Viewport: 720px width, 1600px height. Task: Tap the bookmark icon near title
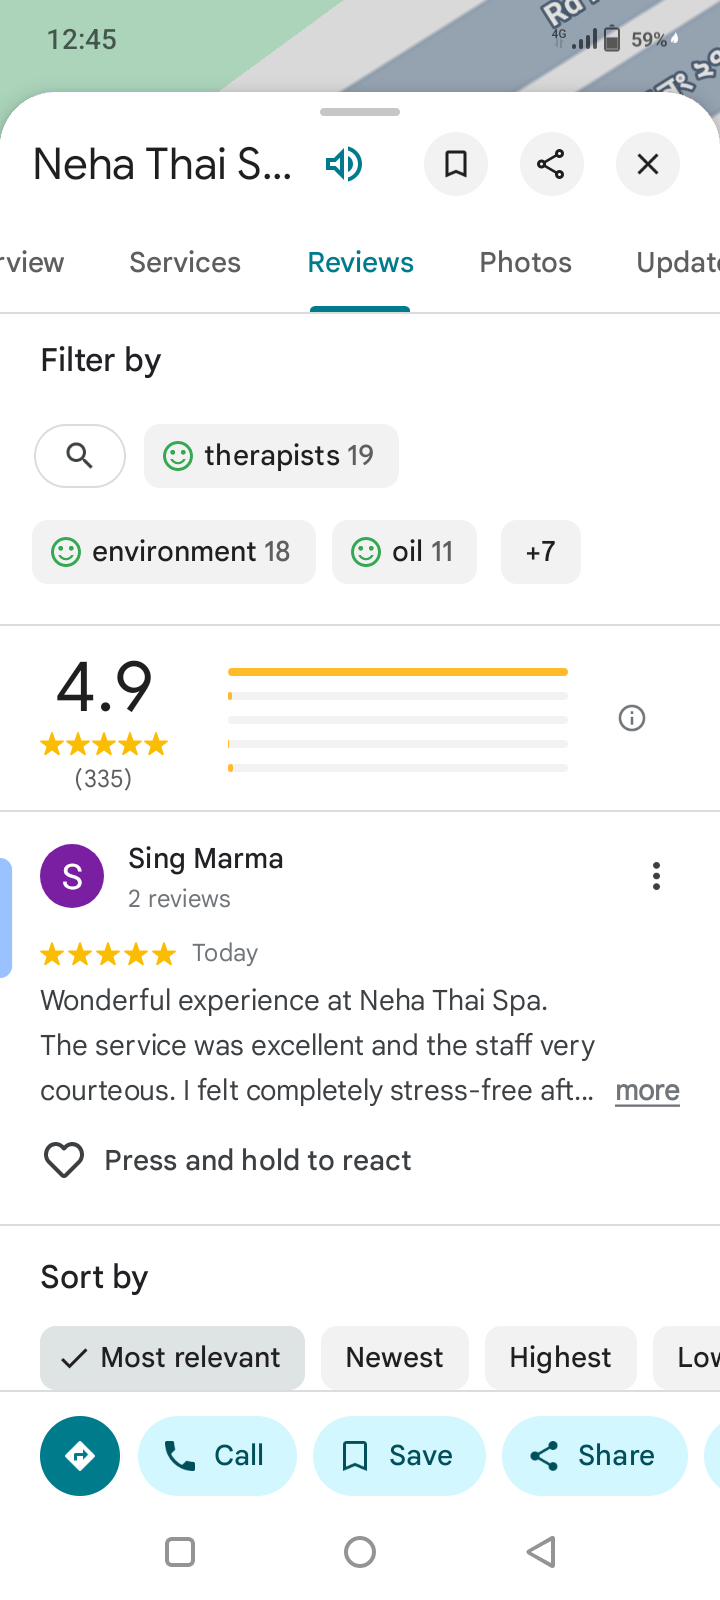[456, 164]
